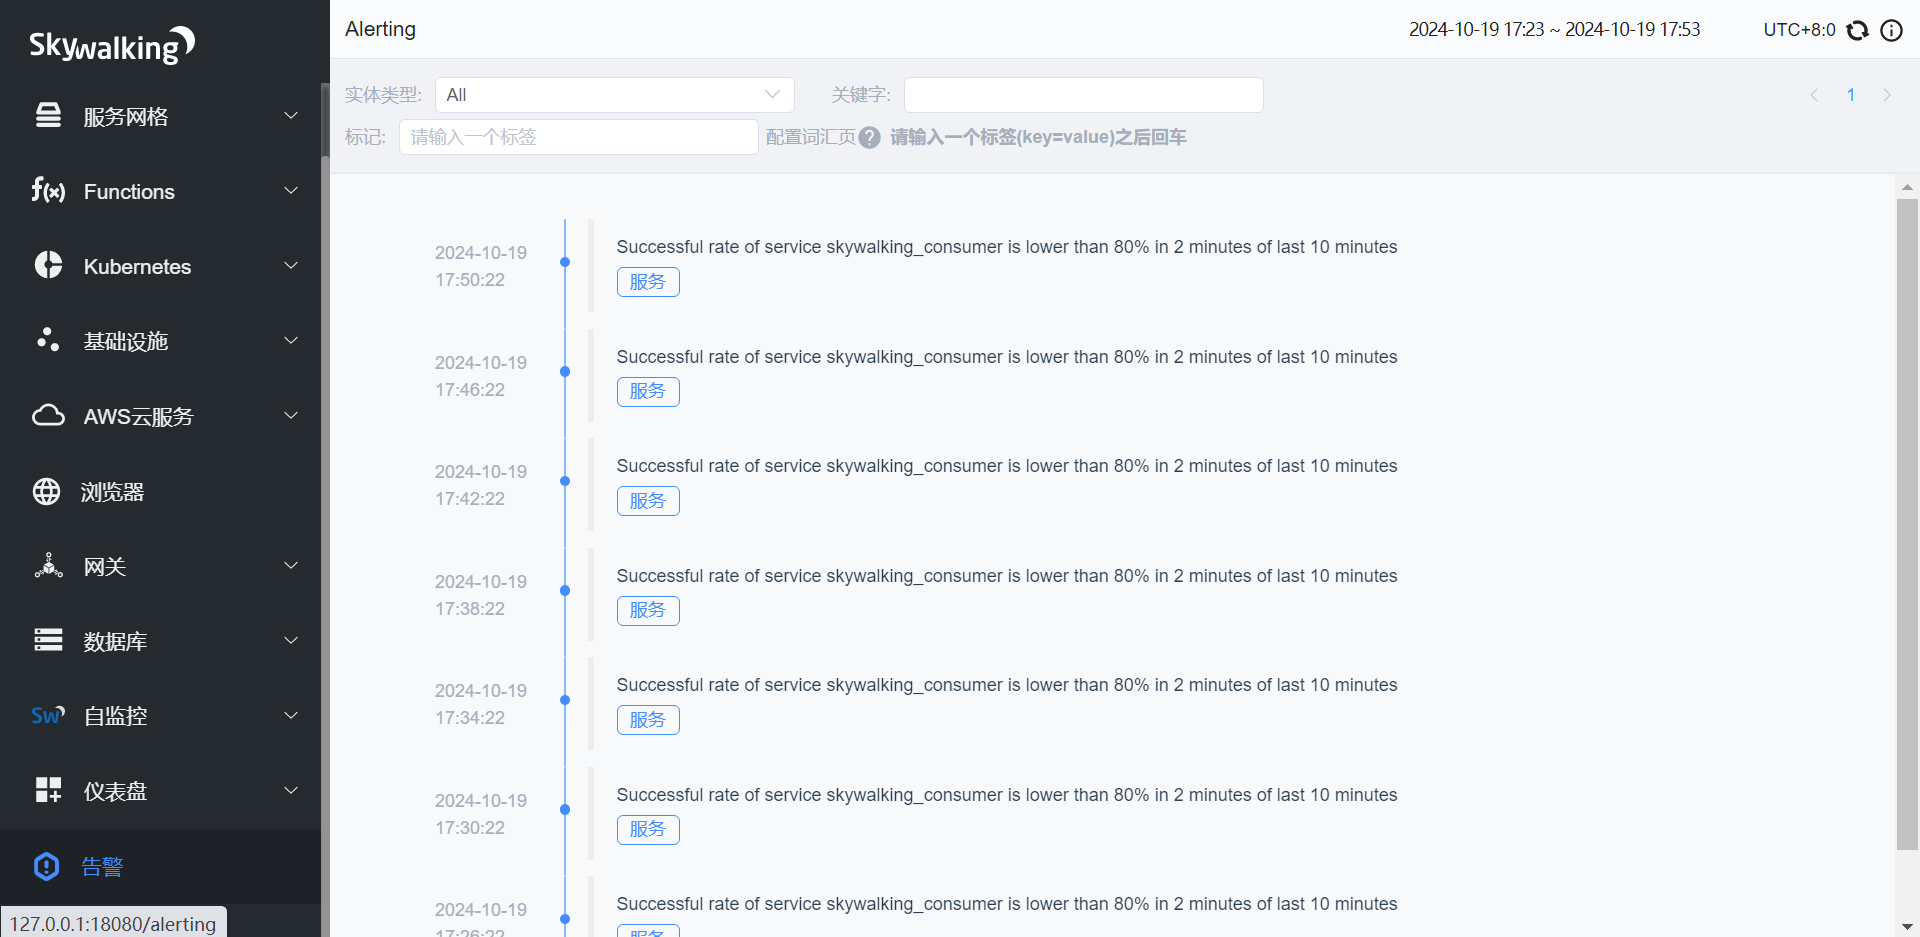Click the 17:50:22 timeline dot
Viewport: 1920px width, 937px height.
tap(565, 262)
